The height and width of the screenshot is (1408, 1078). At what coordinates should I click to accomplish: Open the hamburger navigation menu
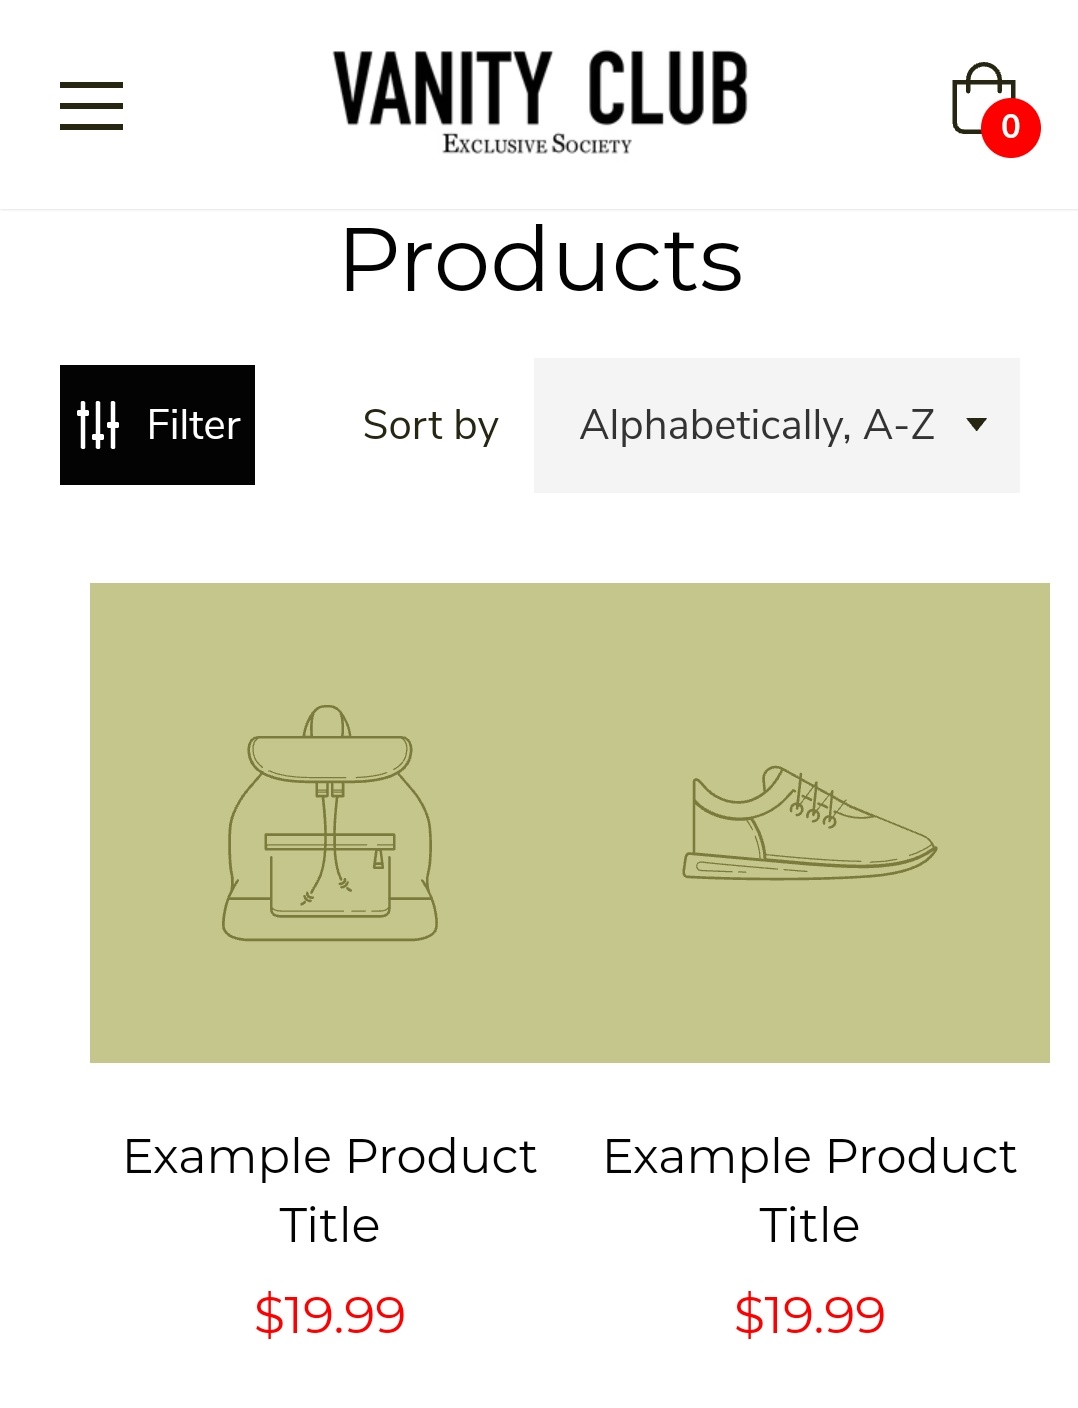[91, 106]
